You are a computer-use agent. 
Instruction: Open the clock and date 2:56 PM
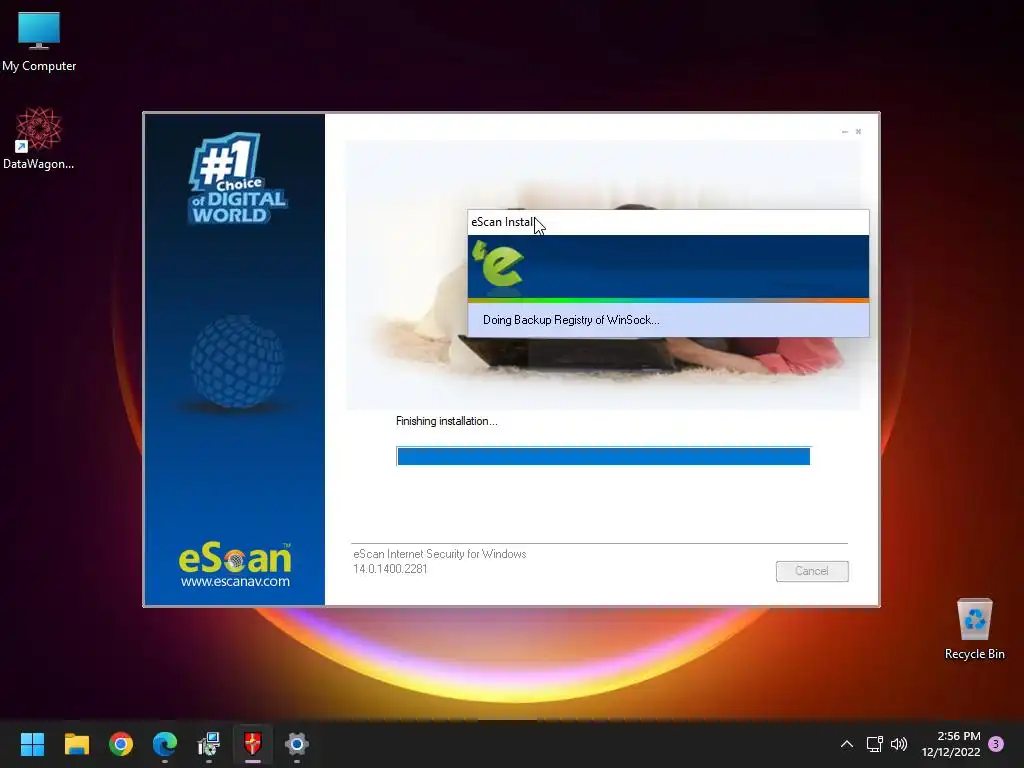(x=951, y=744)
